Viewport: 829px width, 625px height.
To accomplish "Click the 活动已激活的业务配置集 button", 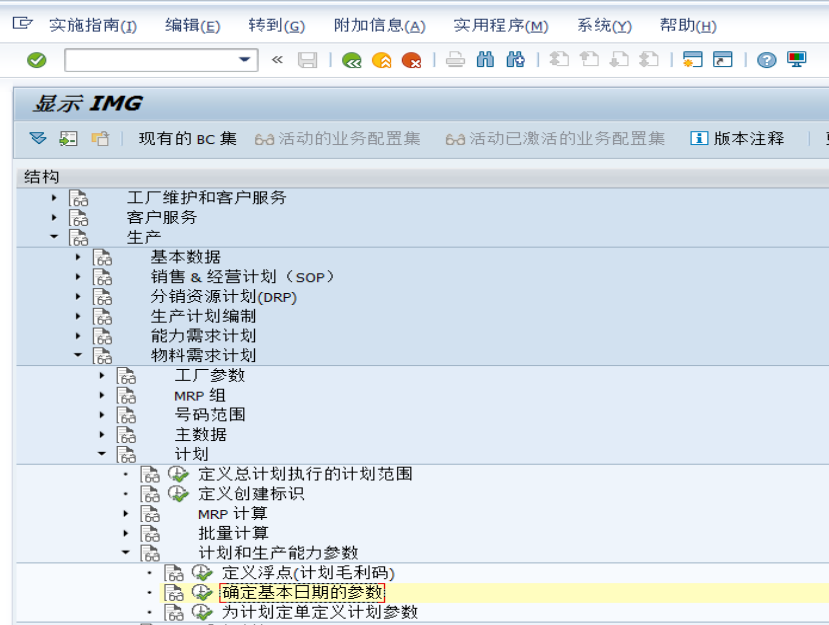I will coord(555,139).
